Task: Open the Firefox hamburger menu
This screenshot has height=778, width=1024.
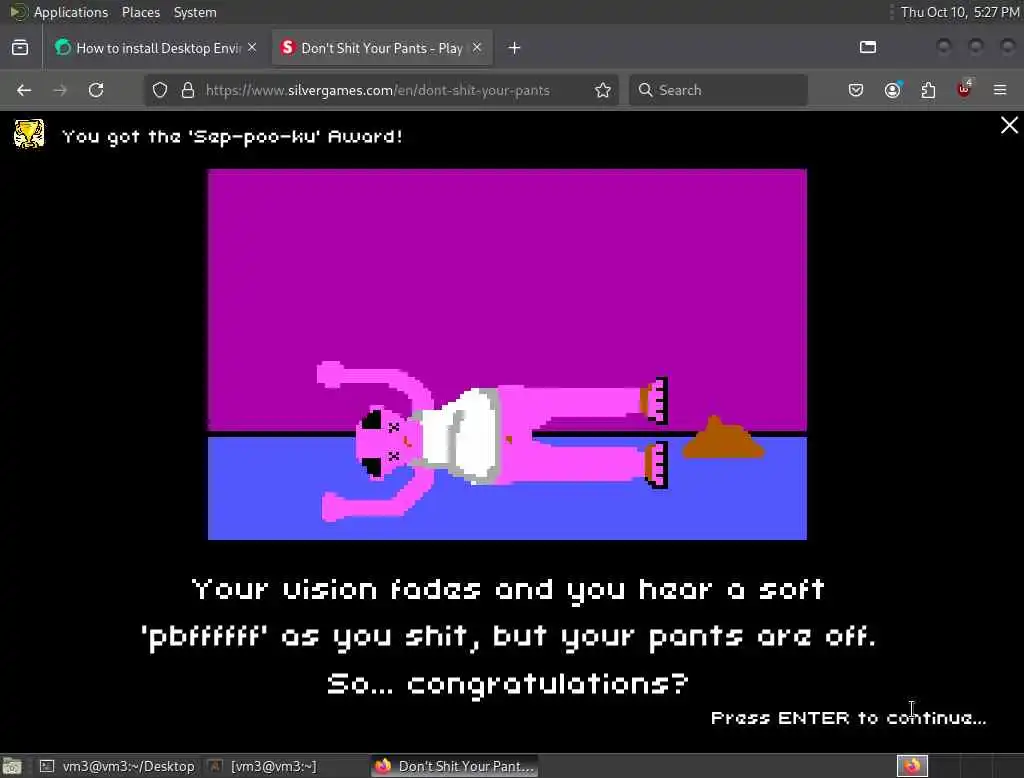Action: point(1000,90)
